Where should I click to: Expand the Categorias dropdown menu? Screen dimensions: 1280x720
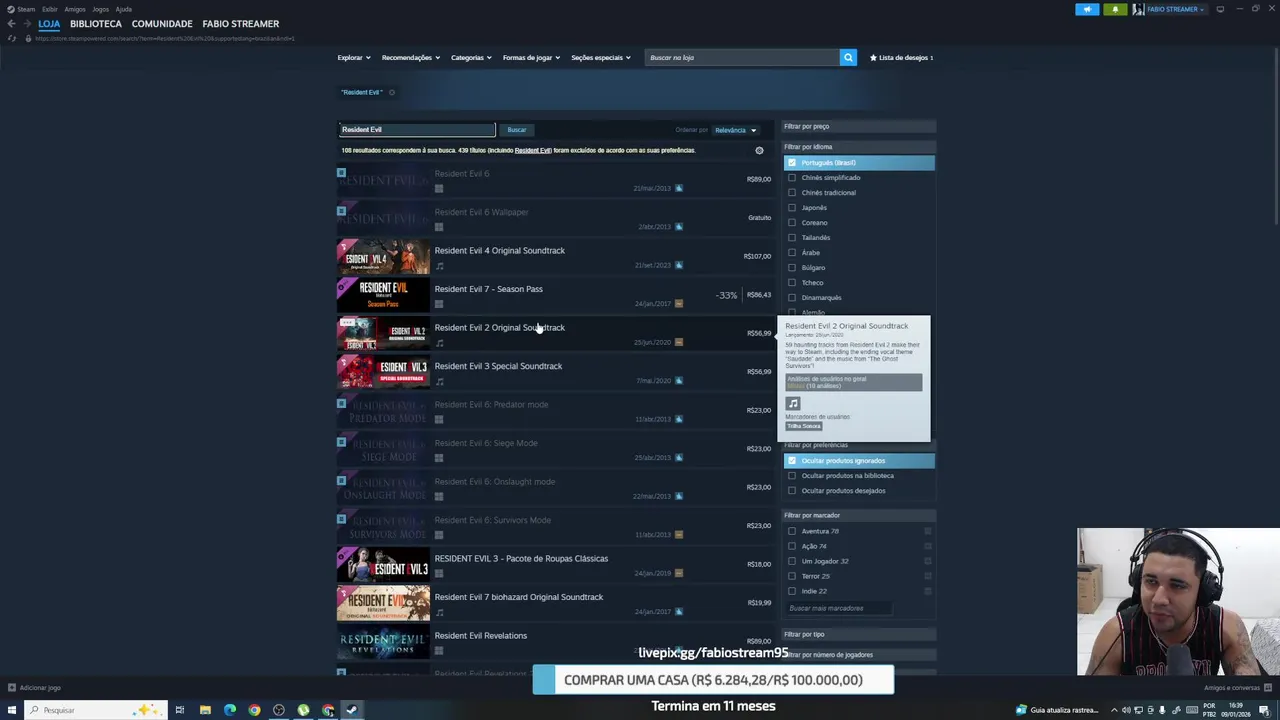click(x=471, y=58)
